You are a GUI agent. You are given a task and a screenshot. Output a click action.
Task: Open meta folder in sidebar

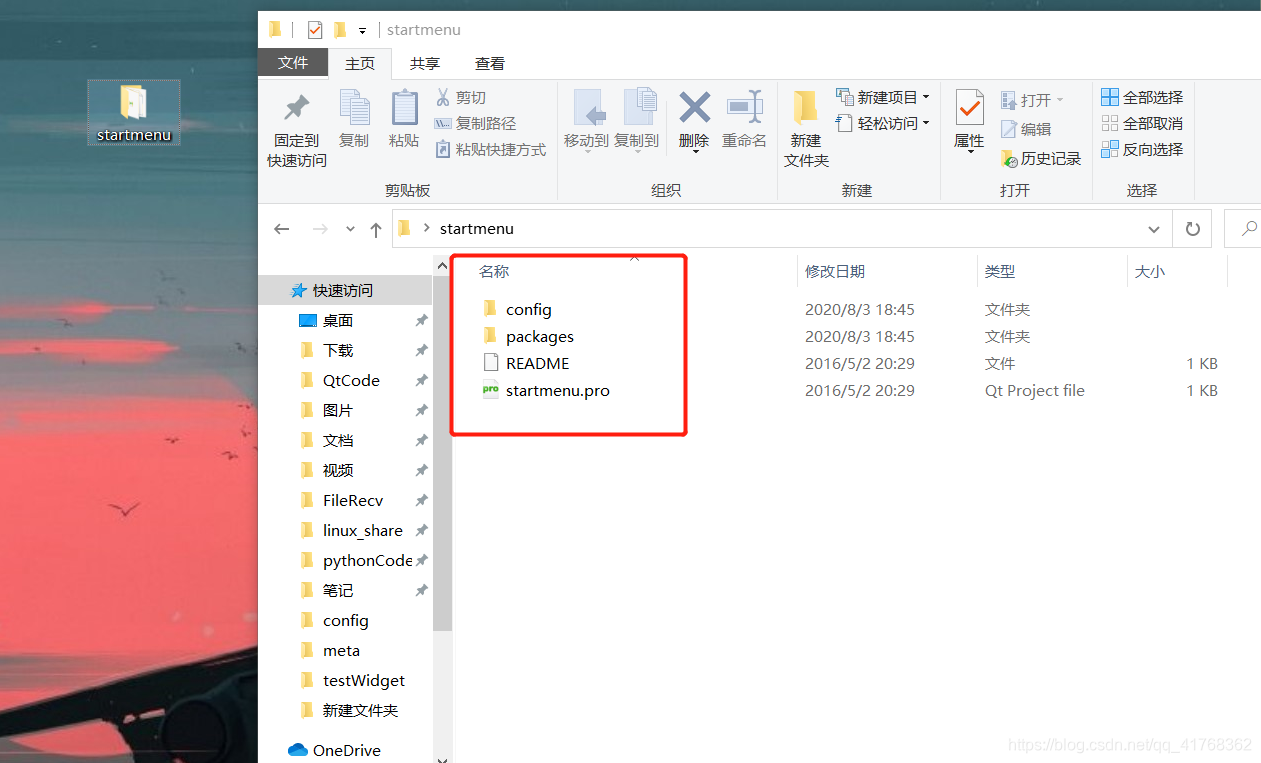[x=346, y=650]
